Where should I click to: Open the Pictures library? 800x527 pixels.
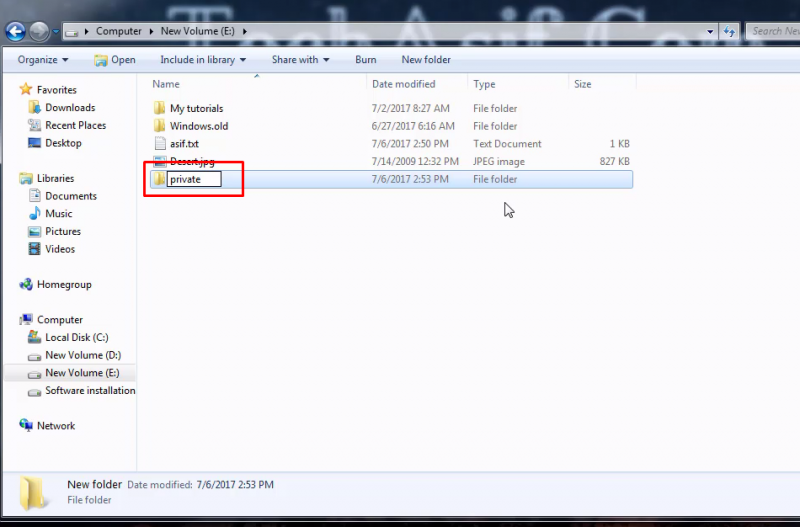pyautogui.click(x=63, y=232)
